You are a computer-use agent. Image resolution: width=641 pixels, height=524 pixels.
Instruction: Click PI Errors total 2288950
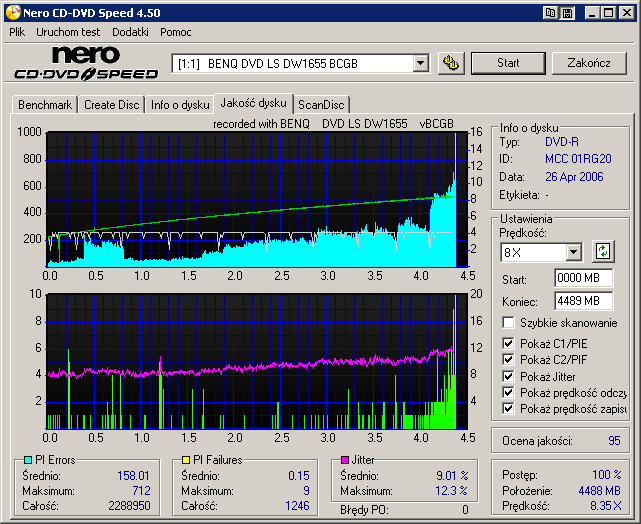coord(129,506)
